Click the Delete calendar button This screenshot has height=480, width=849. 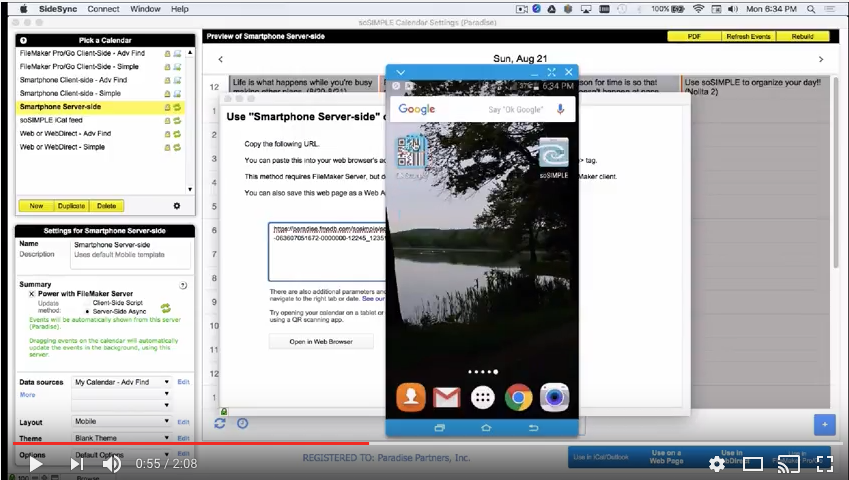(x=107, y=206)
